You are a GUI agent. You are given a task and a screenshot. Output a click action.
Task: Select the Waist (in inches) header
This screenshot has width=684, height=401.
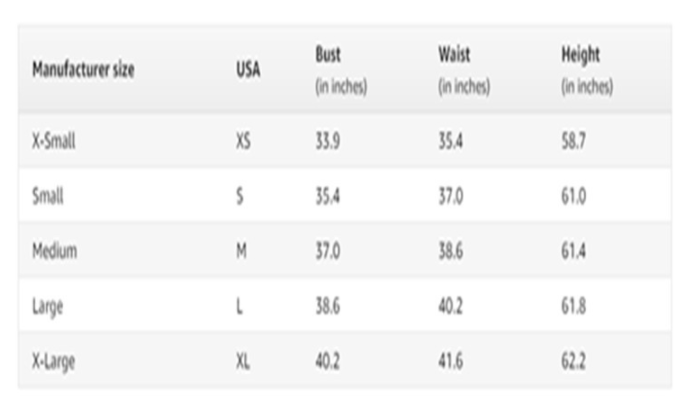click(464, 70)
